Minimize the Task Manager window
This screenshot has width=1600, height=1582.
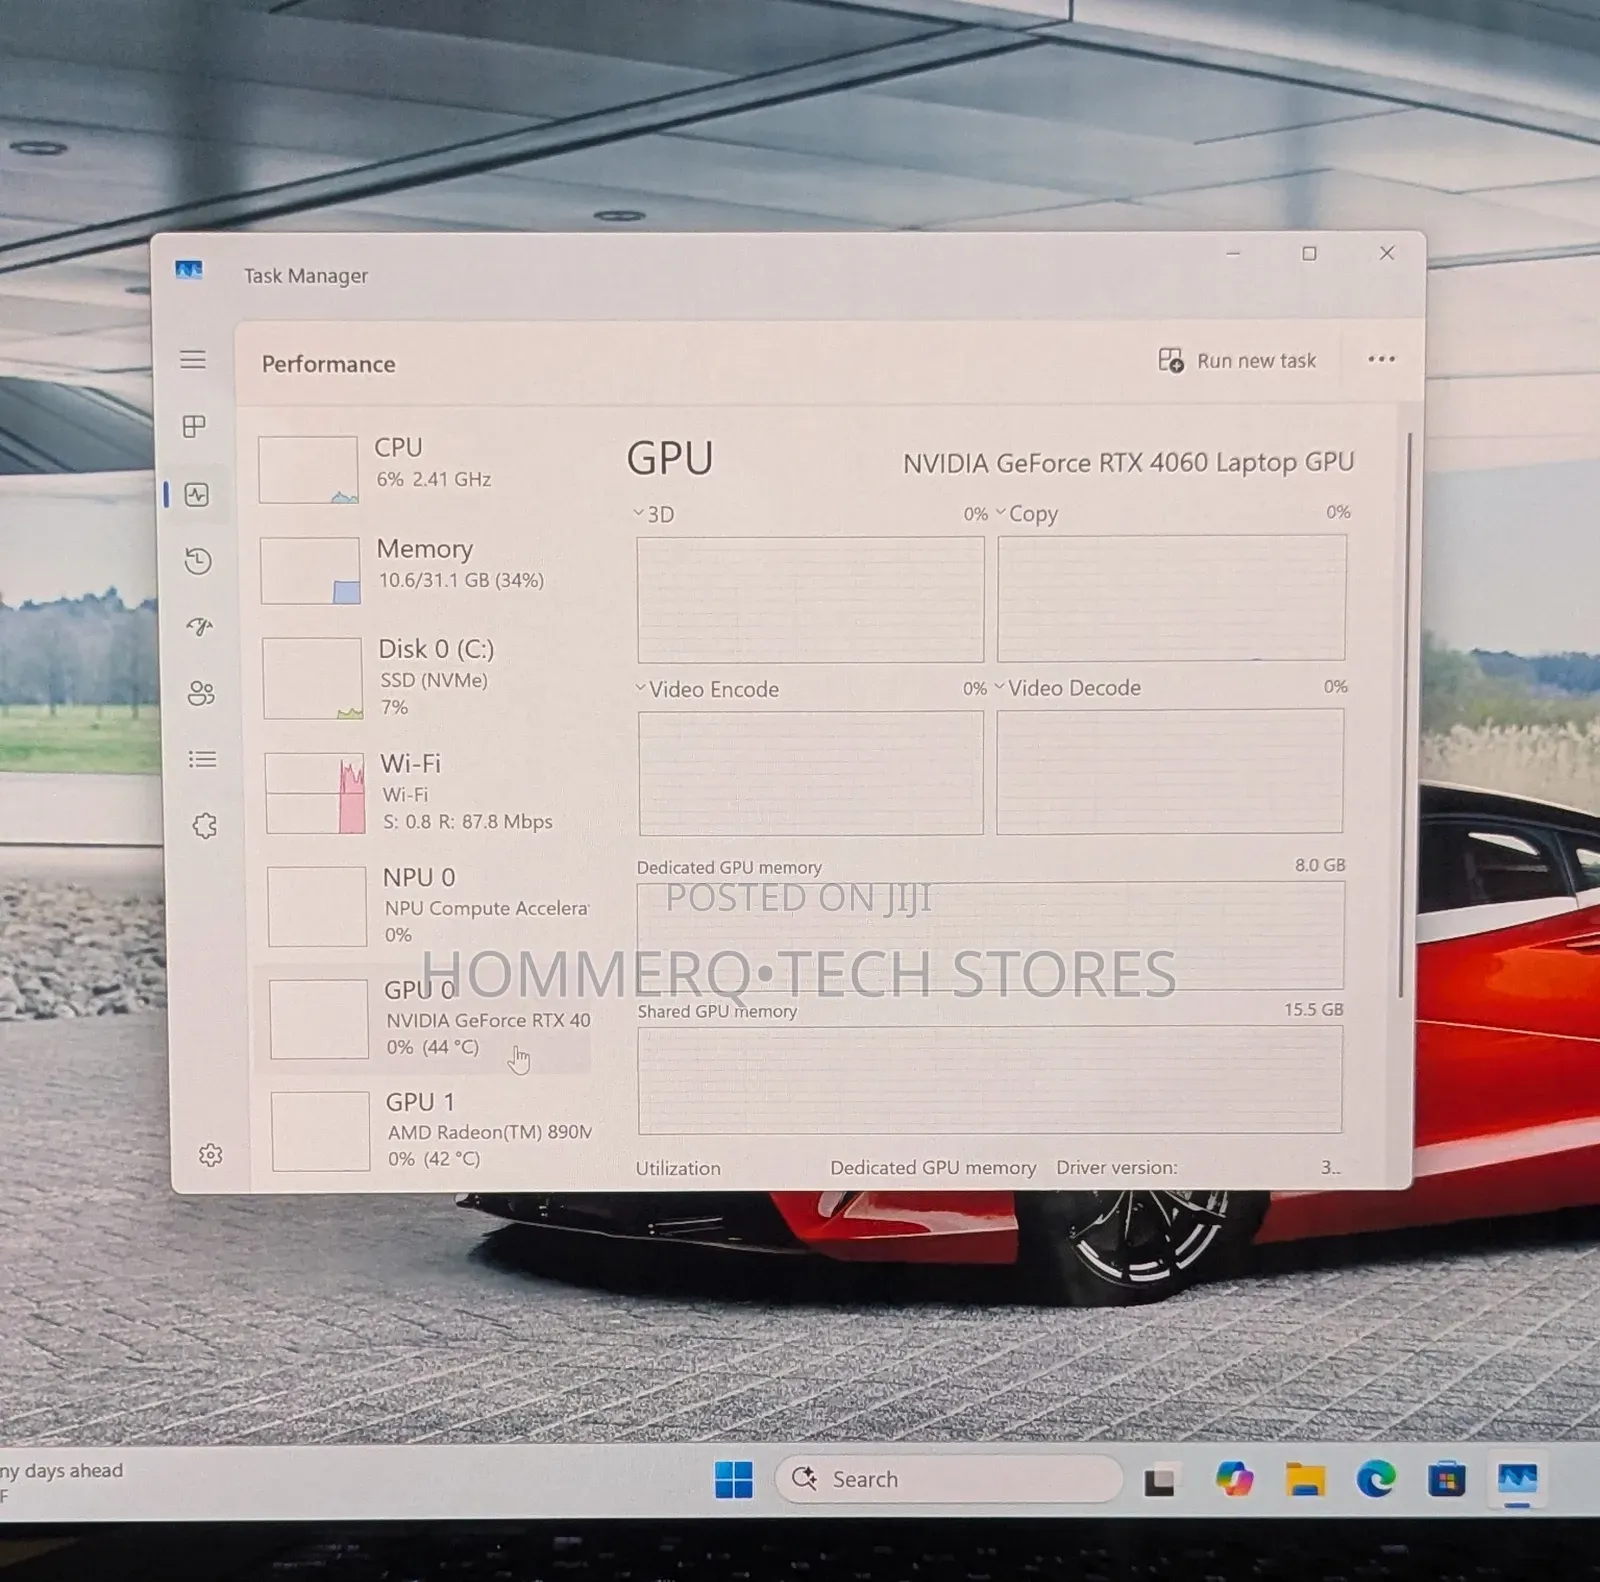point(1233,254)
